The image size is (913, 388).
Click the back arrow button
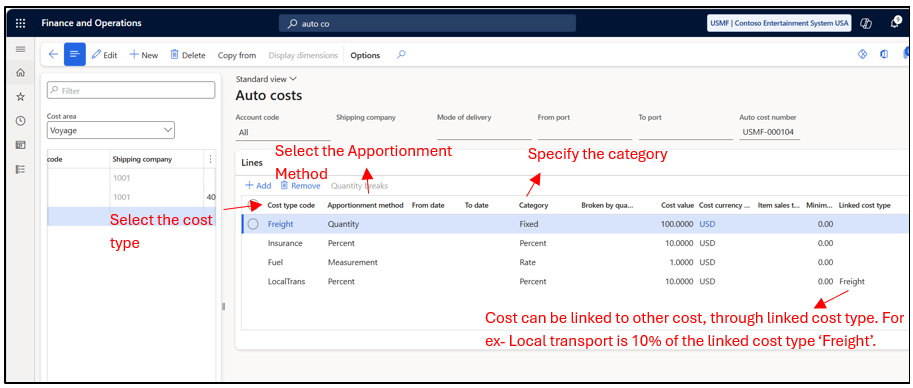click(x=53, y=55)
